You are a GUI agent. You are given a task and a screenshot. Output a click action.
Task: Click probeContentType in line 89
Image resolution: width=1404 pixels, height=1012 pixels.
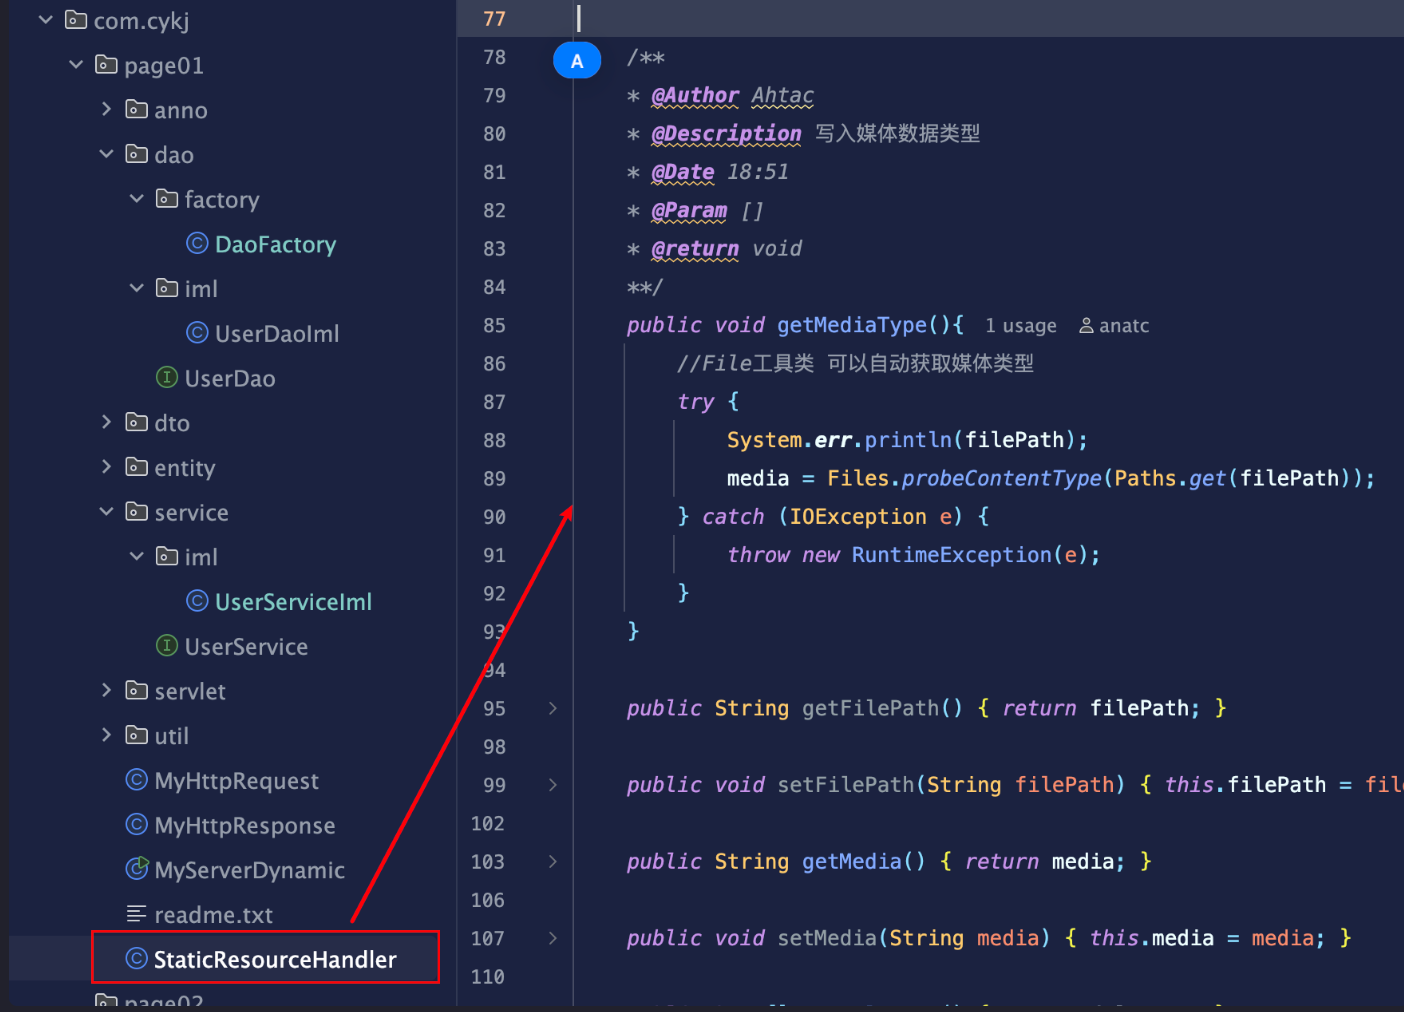click(1001, 478)
